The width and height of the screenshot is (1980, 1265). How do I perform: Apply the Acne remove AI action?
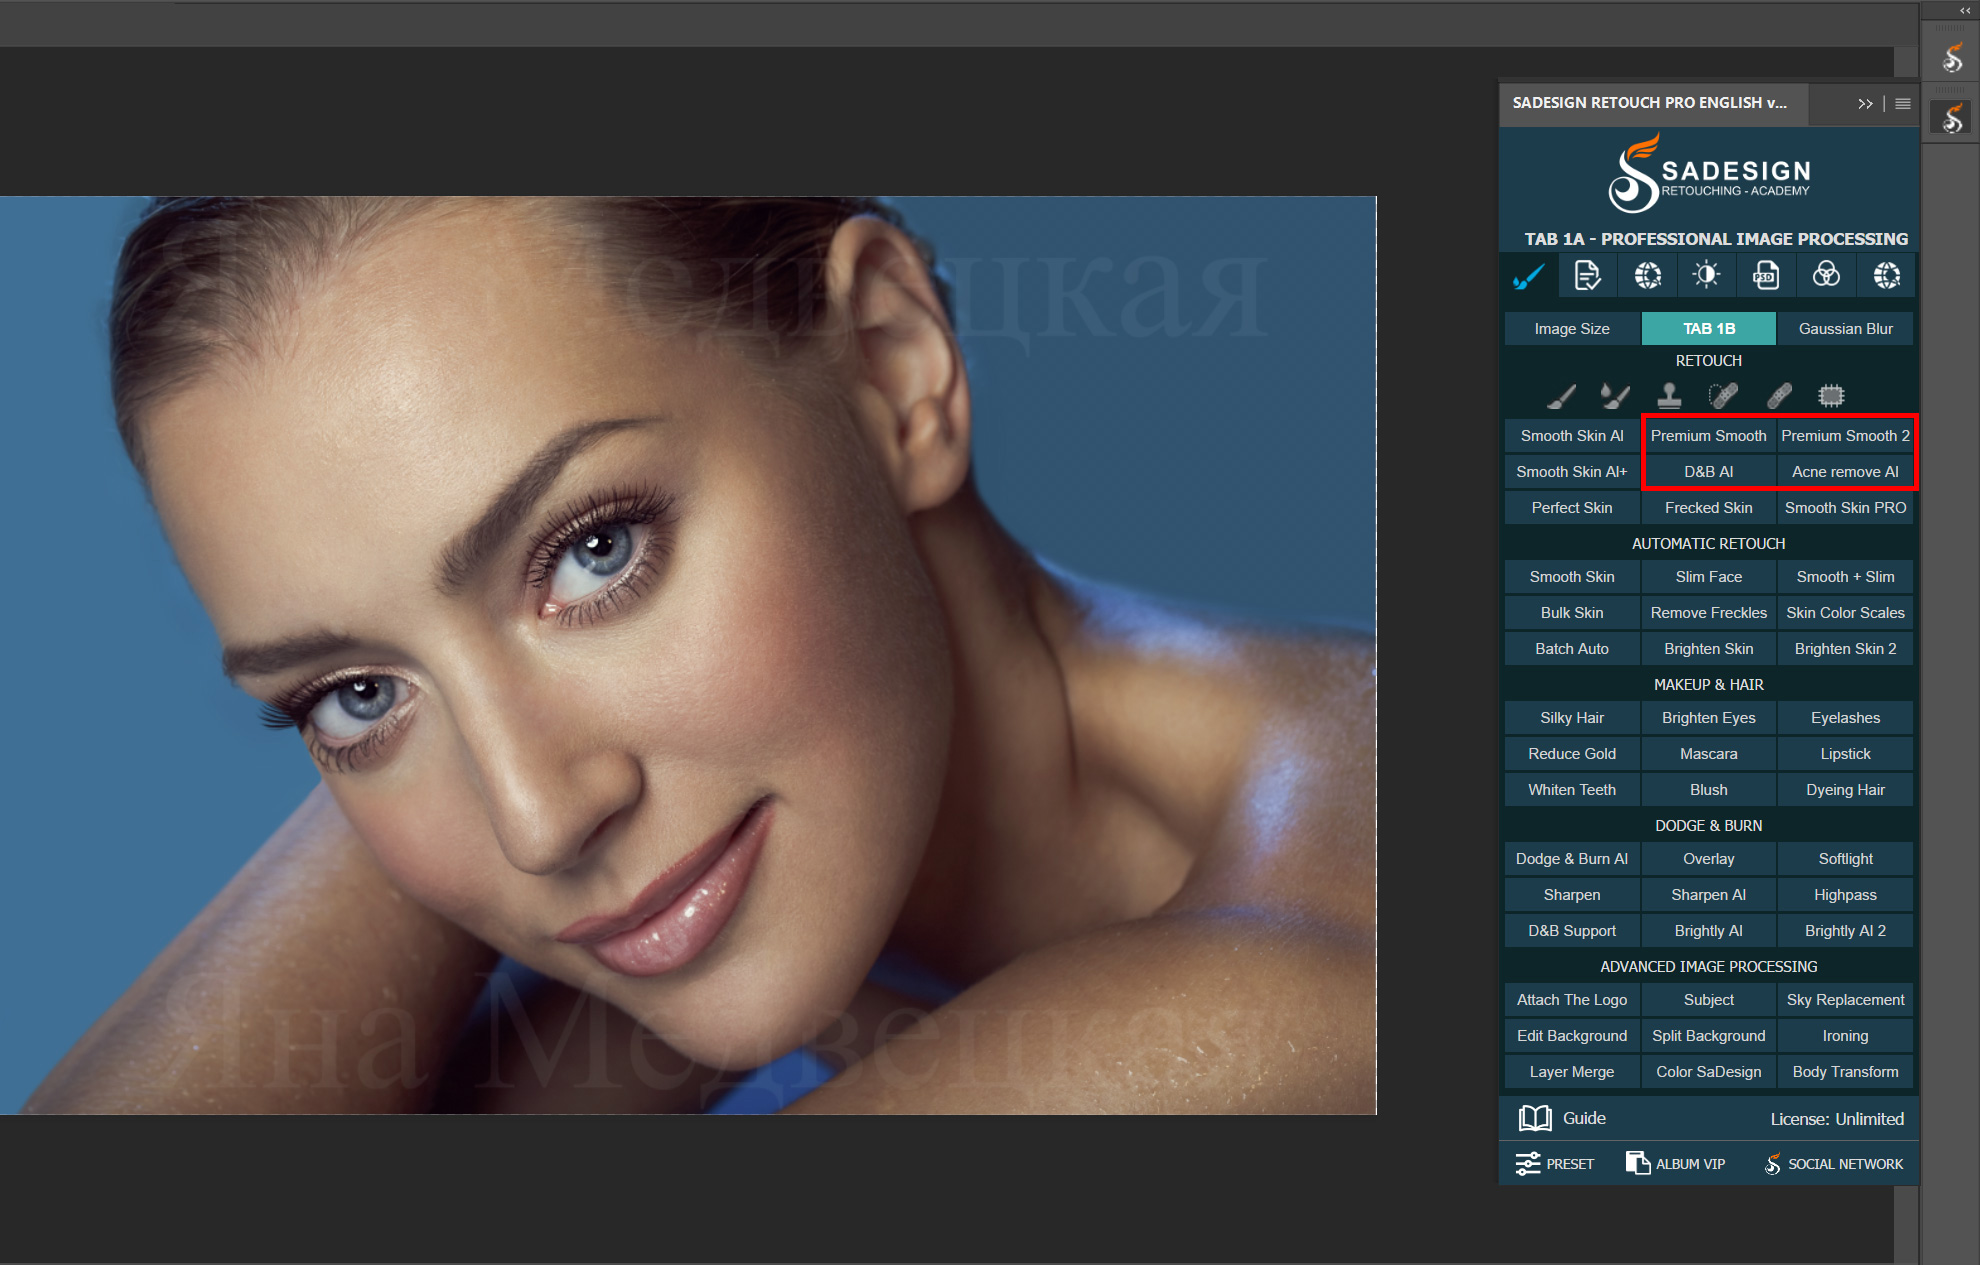pos(1844,472)
